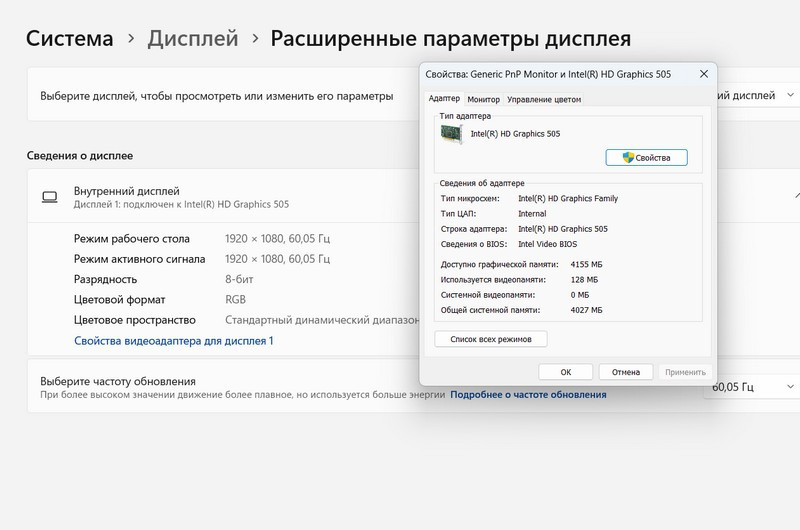Viewport: 800px width, 530px height.
Task: Collapse the Внутренний дисплей info section
Action: (795, 197)
